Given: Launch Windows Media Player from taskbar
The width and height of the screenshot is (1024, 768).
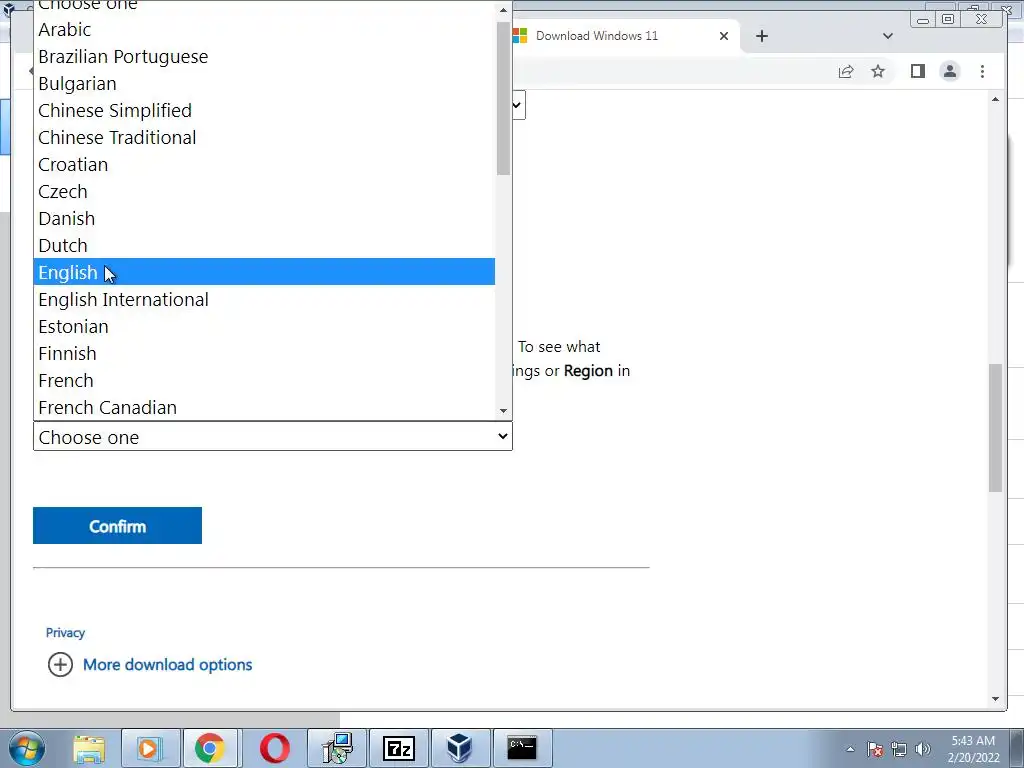Looking at the screenshot, I should (149, 748).
